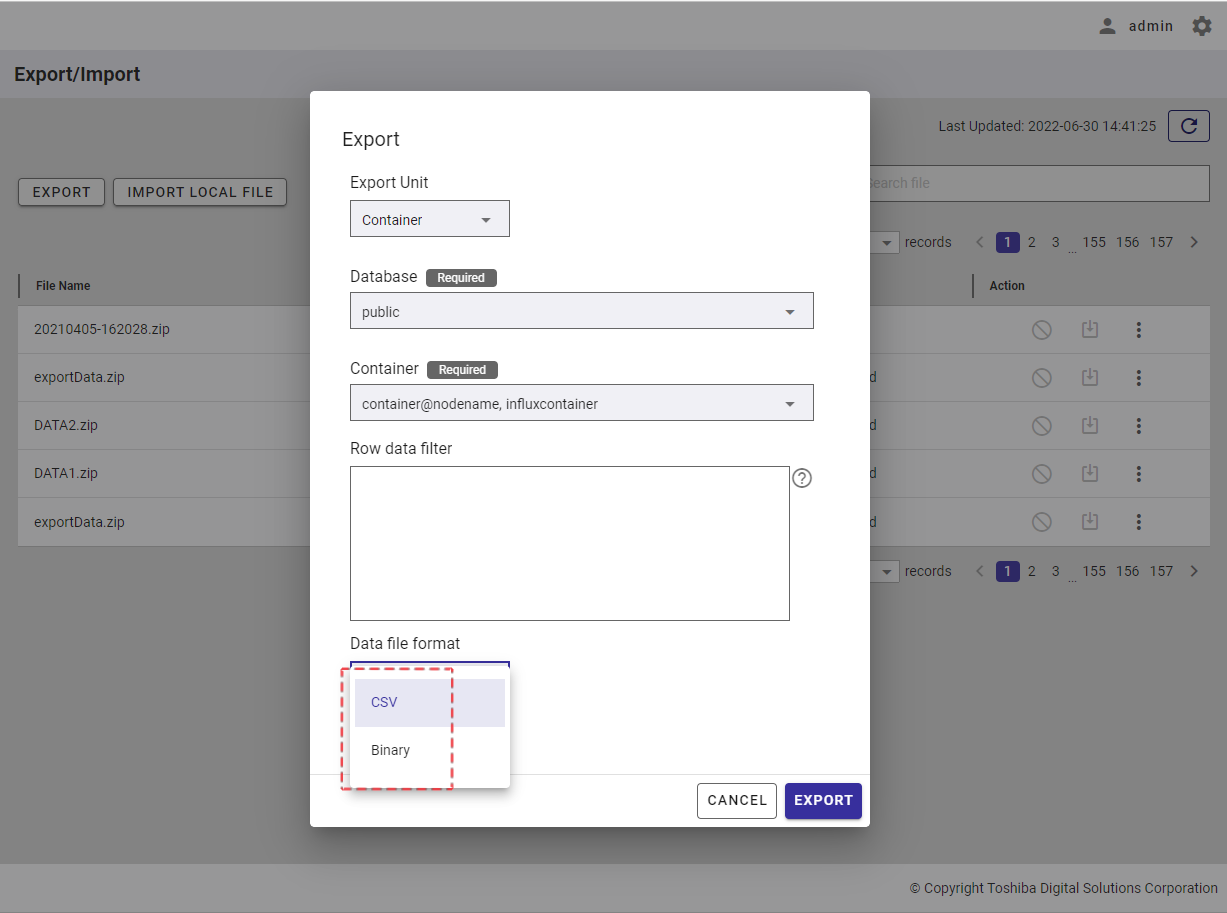Click the admin user profile icon
This screenshot has width=1227, height=913.
pyautogui.click(x=1107, y=26)
